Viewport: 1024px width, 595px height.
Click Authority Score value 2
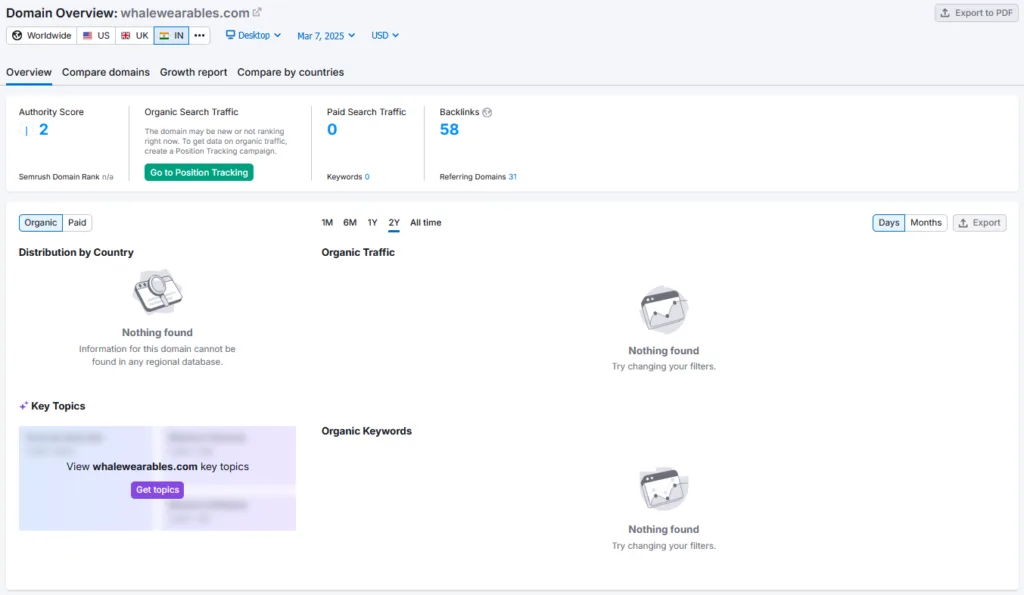point(43,130)
